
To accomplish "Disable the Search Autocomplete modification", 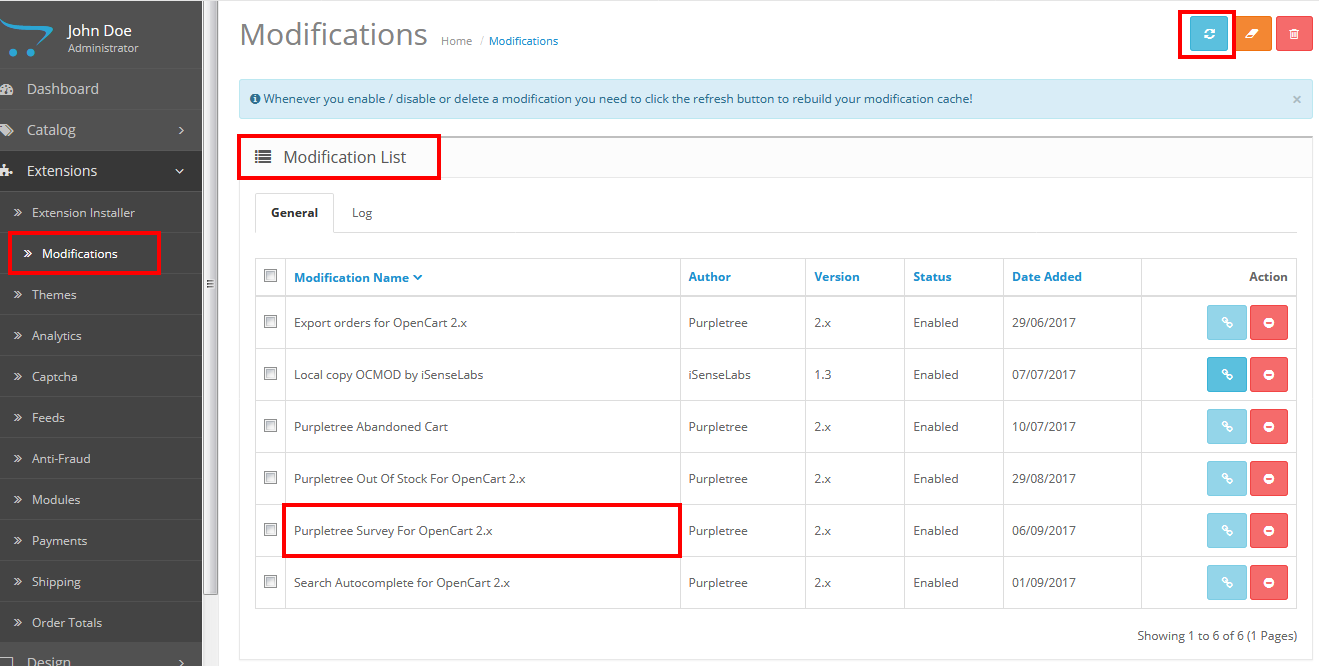I will click(x=1269, y=583).
